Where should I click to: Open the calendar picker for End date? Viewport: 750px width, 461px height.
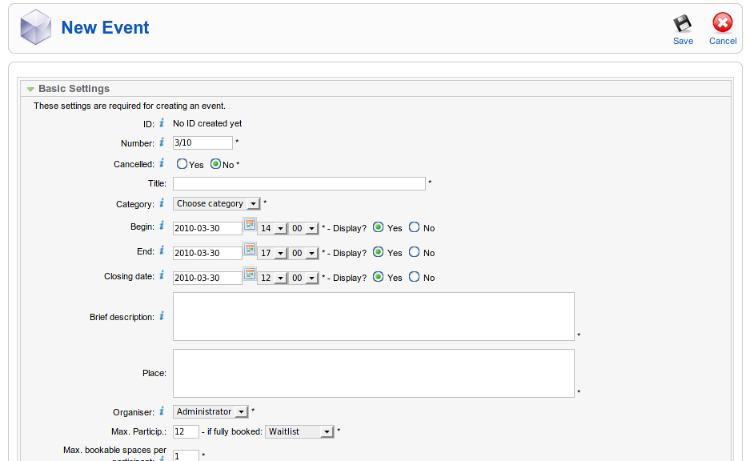click(x=250, y=250)
